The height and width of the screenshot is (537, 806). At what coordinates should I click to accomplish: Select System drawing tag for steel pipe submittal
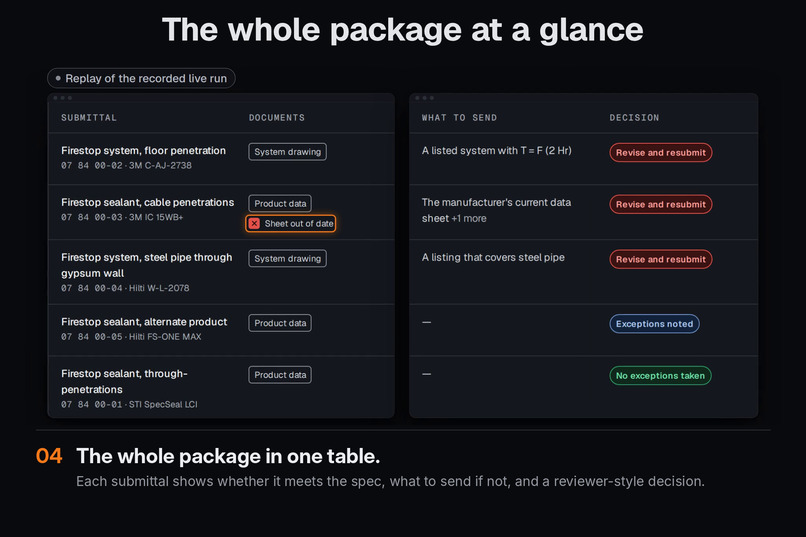(287, 258)
